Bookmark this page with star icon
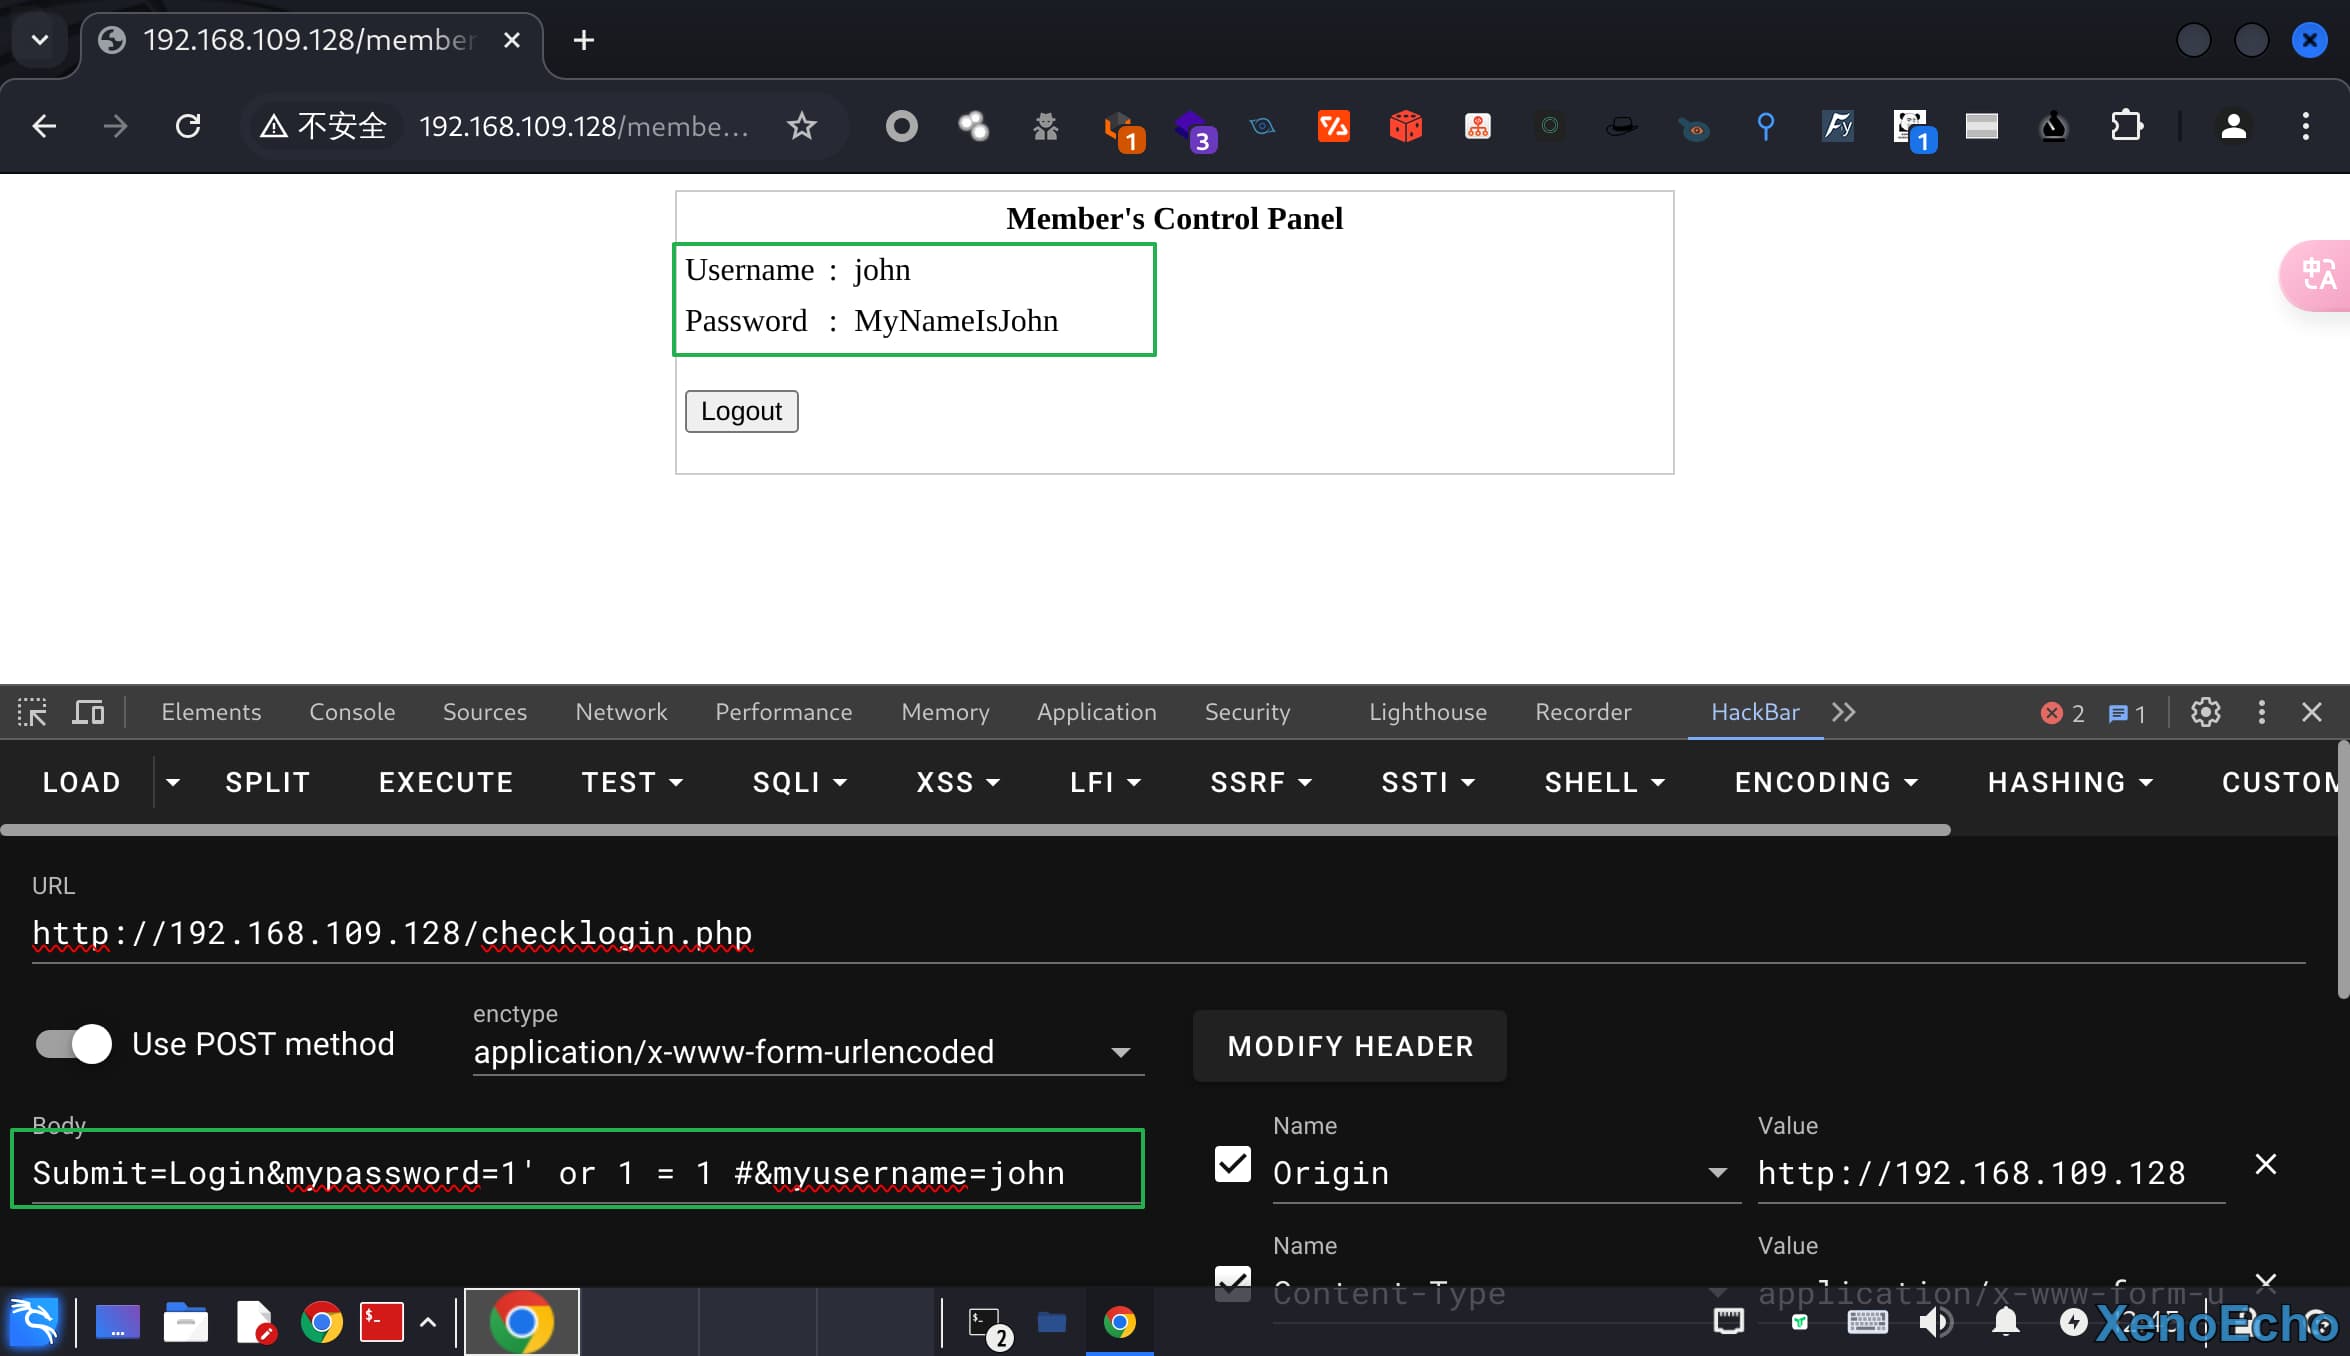The image size is (2350, 1356). tap(801, 126)
